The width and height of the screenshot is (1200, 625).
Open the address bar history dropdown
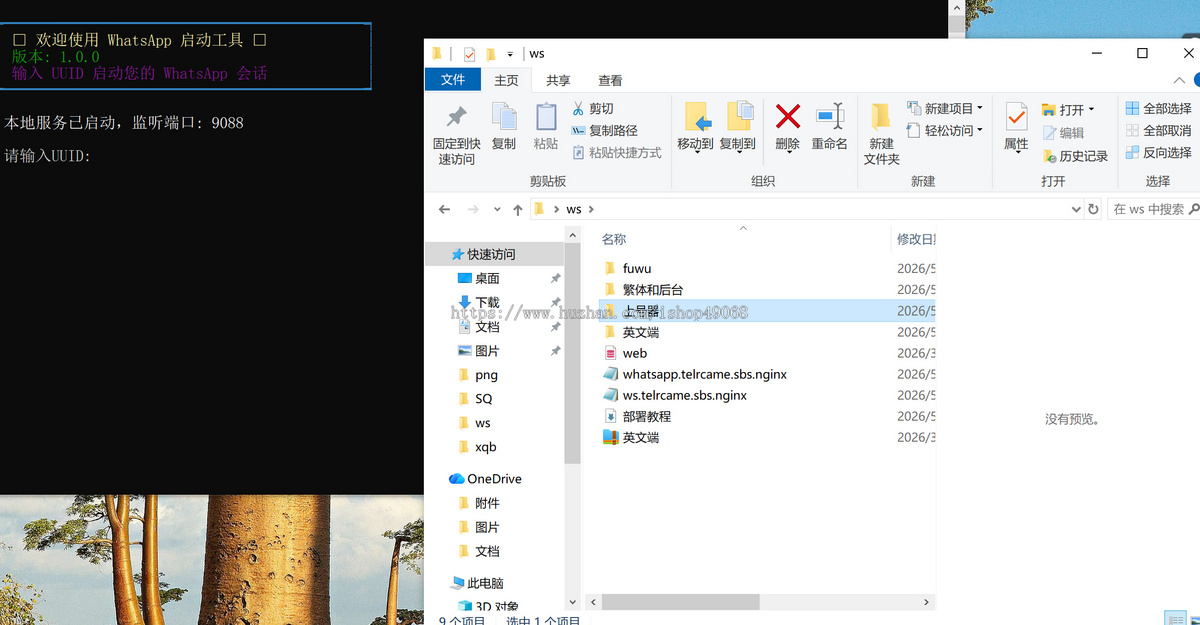[x=1076, y=209]
